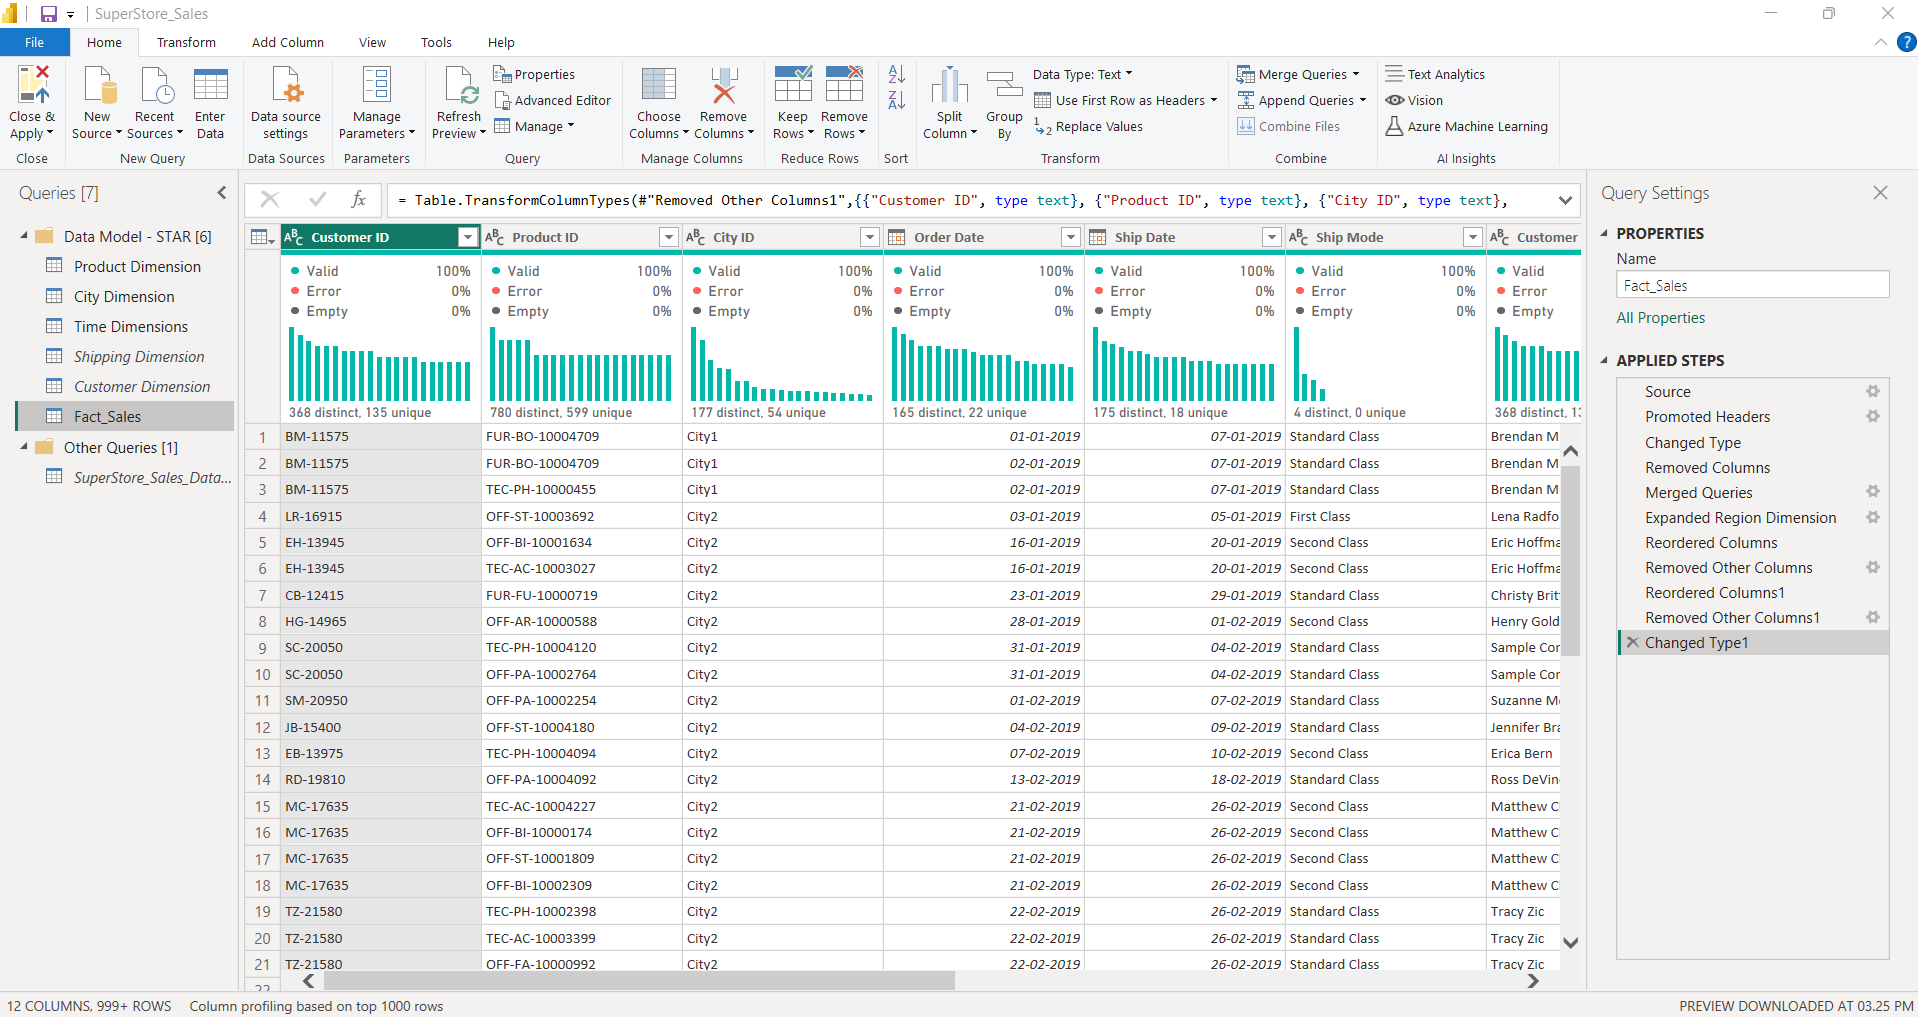This screenshot has width=1918, height=1017.
Task: Open the All Properties link
Action: pos(1660,317)
